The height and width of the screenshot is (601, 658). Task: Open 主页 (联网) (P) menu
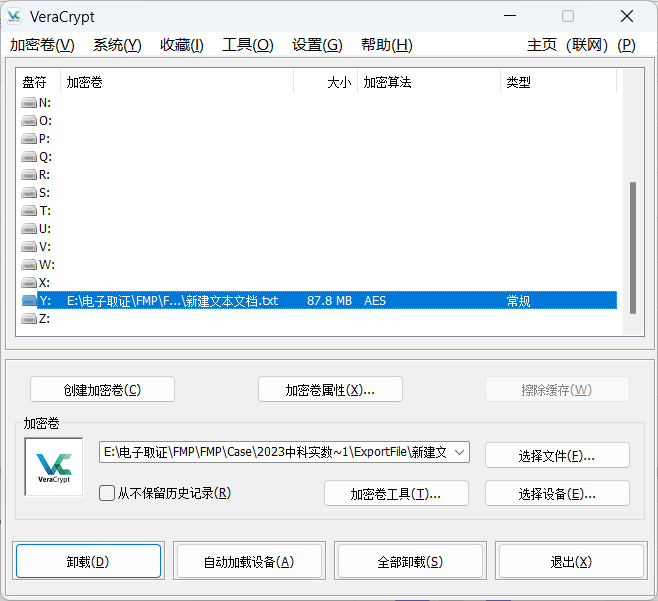[x=581, y=45]
